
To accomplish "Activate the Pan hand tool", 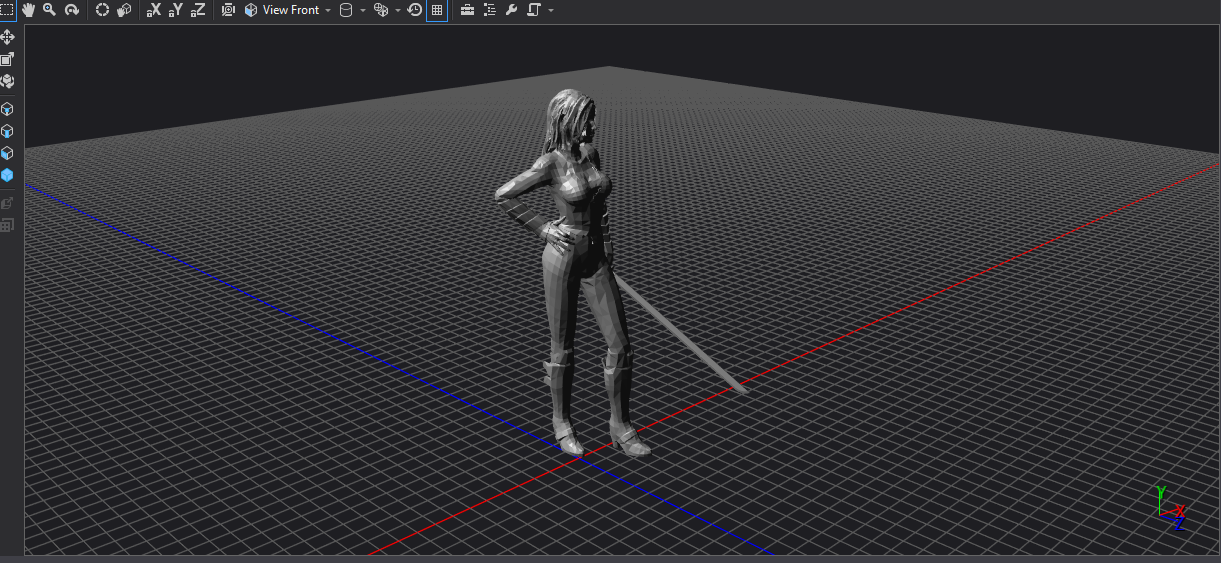I will (x=28, y=10).
